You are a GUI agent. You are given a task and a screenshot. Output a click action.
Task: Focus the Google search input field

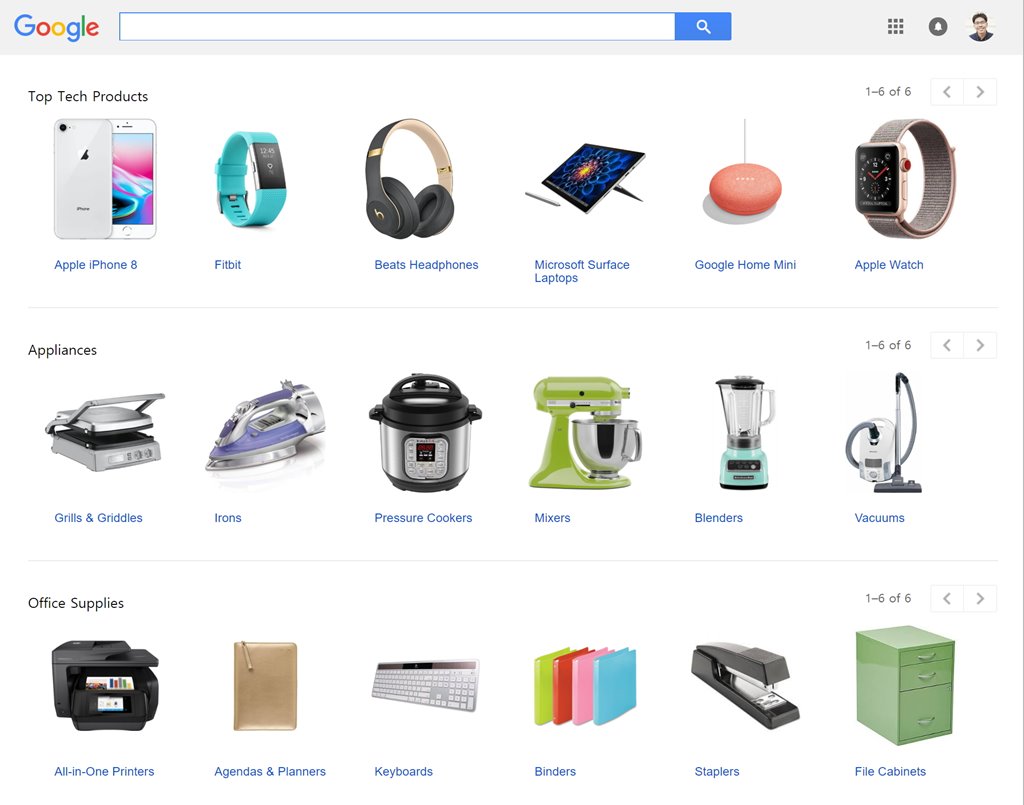pos(397,27)
